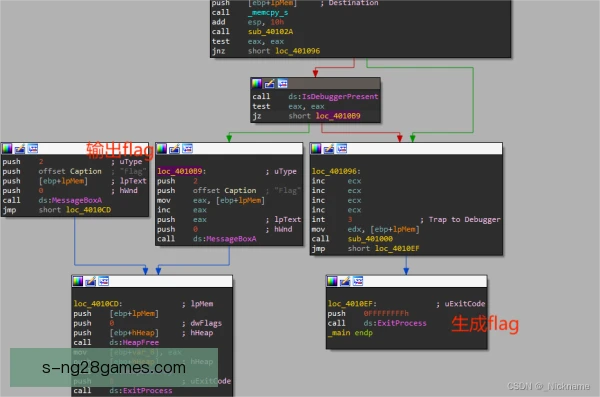600x397 pixels.
Task: Jump to sub_401000 in the loc_401096 block
Action: 370,239
